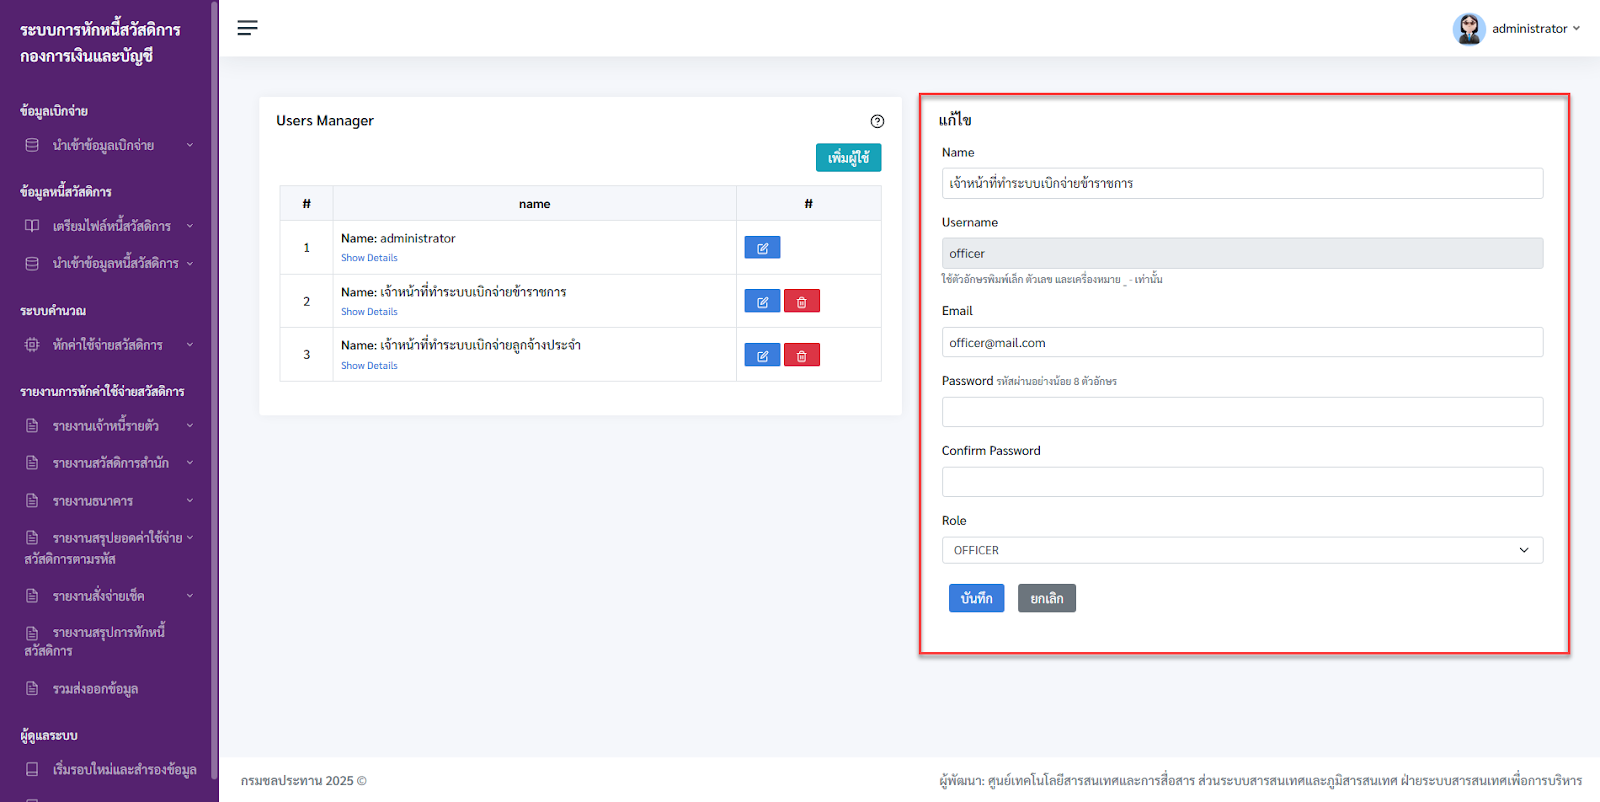Click the 'Users Manager' panel title
The width and height of the screenshot is (1600, 802).
point(325,121)
